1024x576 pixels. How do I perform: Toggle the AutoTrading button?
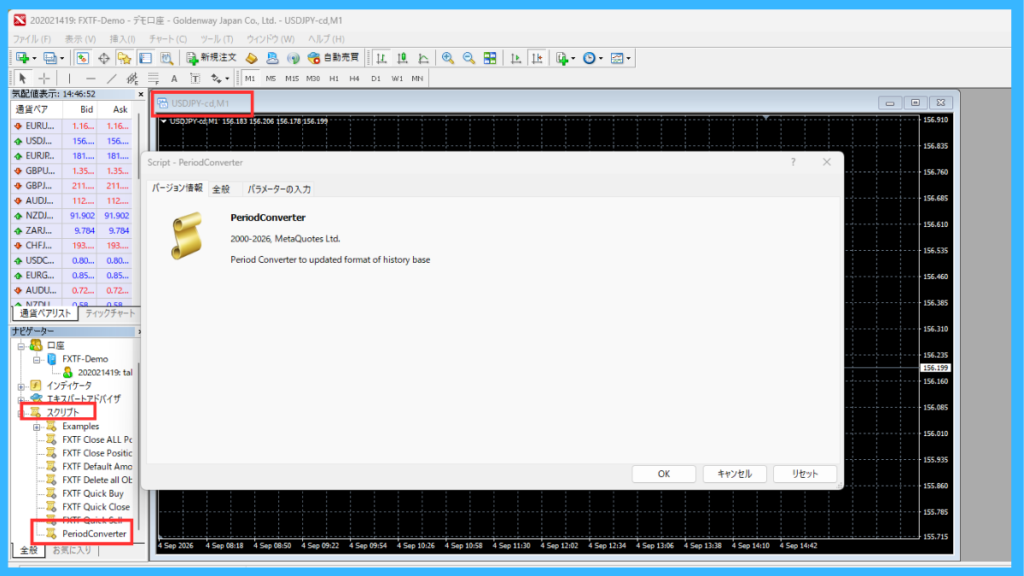(x=333, y=58)
